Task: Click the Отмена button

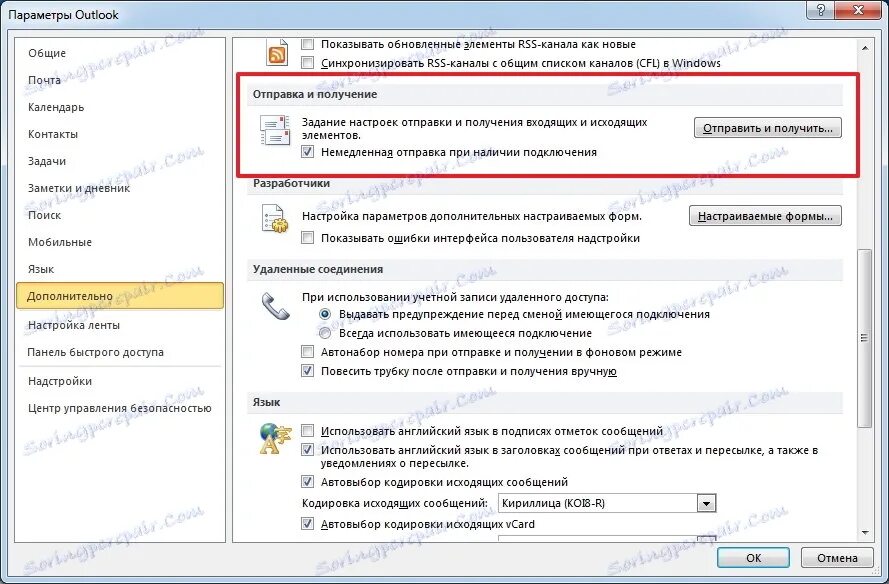Action: [837, 558]
